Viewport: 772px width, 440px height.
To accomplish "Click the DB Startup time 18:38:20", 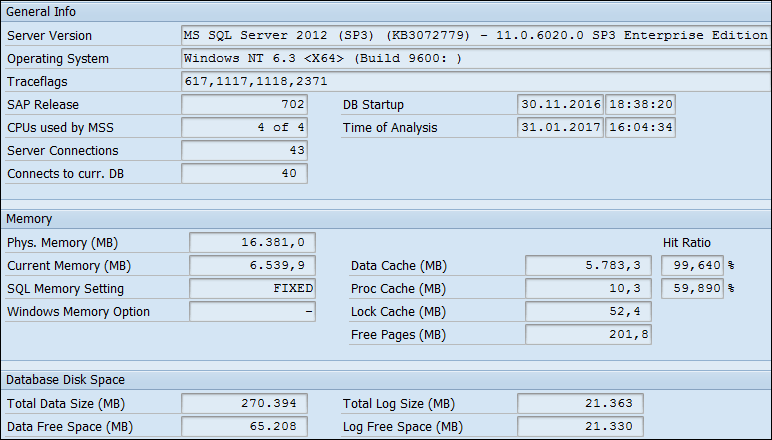I will 640,104.
